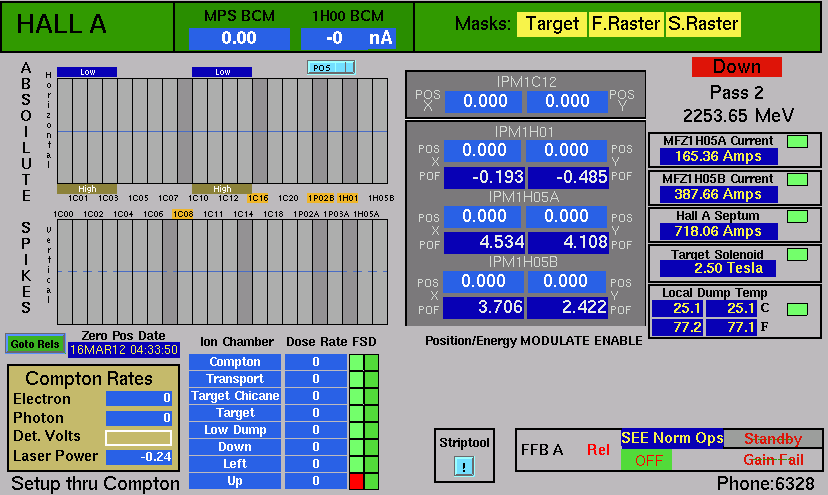Click the MFZ1H05B Current green status light
The width and height of the screenshot is (828, 495).
pyautogui.click(x=797, y=179)
